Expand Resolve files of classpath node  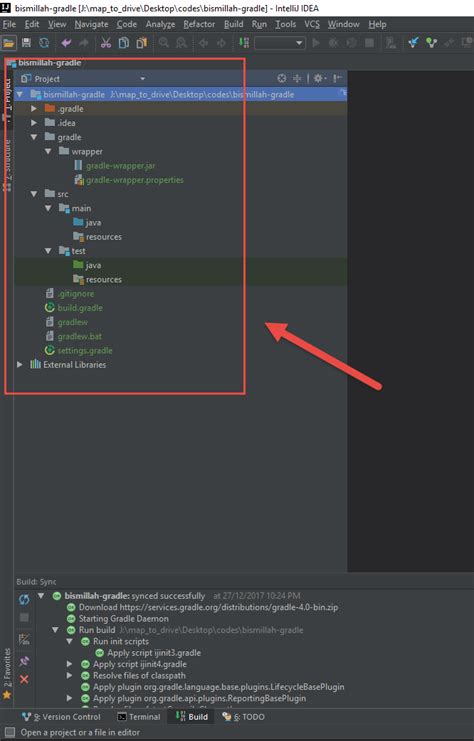click(69, 675)
